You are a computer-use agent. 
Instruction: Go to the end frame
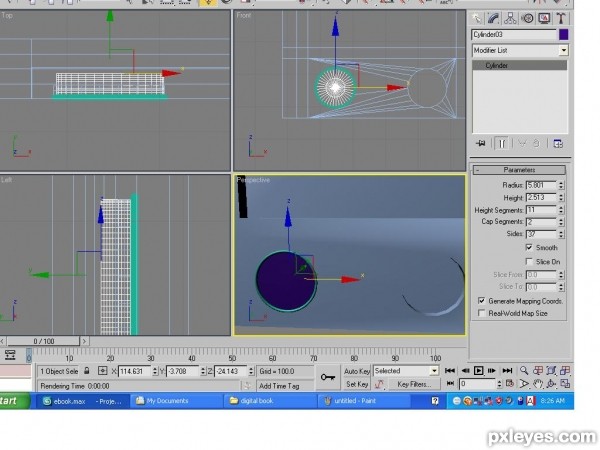click(x=507, y=370)
